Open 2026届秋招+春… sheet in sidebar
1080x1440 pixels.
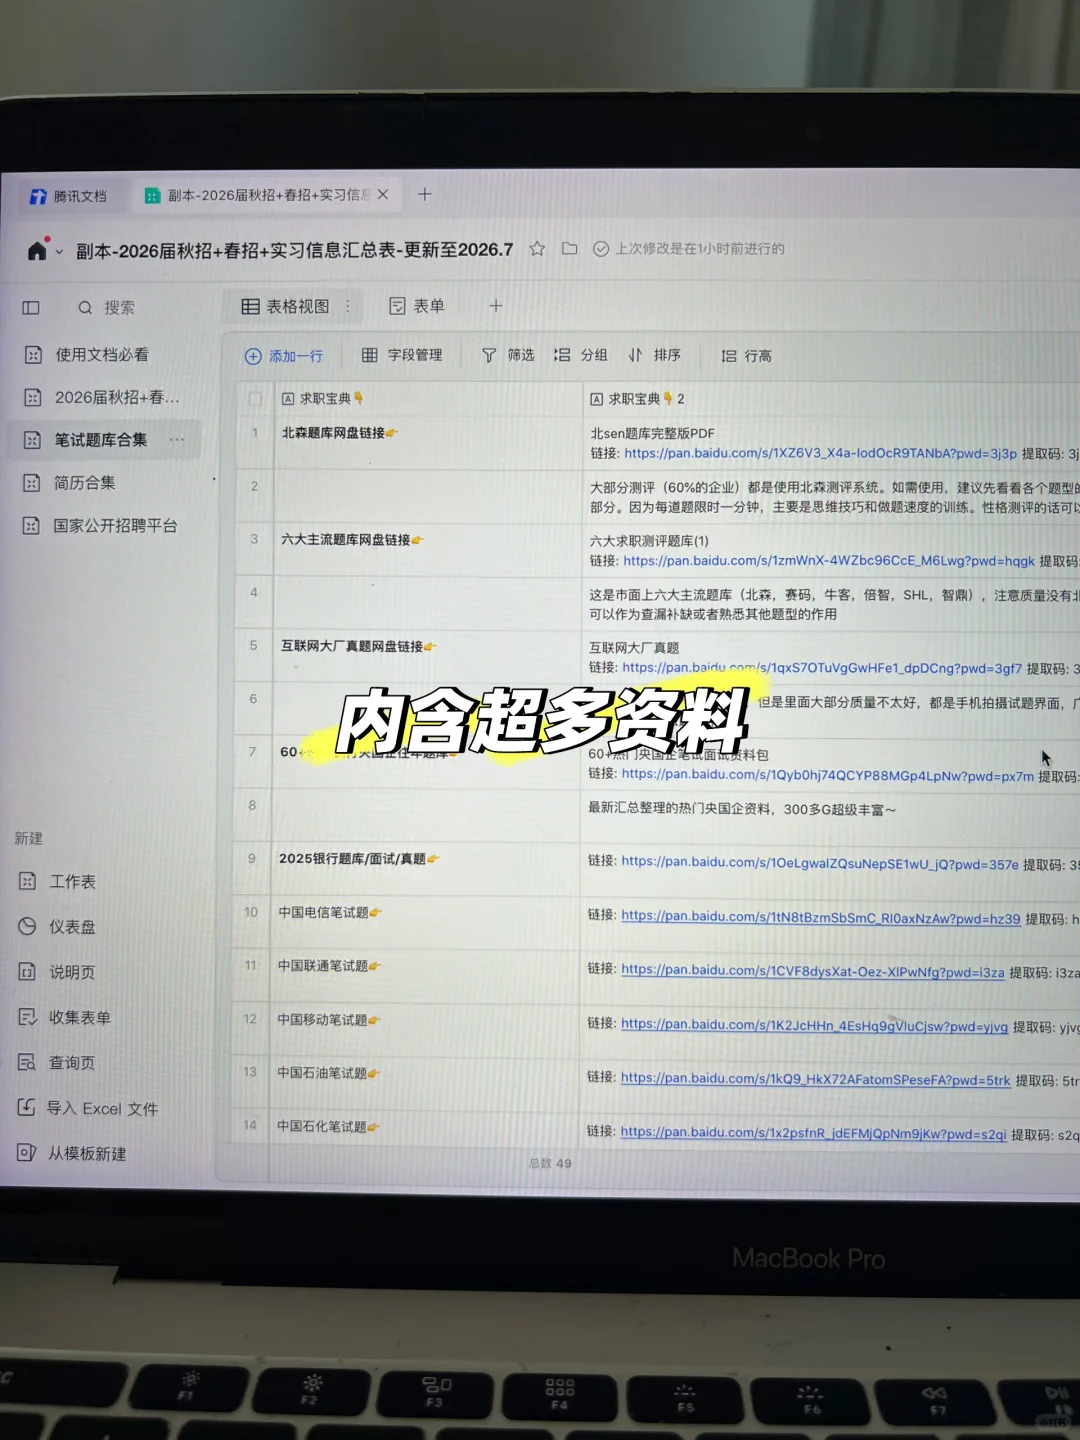(x=102, y=398)
